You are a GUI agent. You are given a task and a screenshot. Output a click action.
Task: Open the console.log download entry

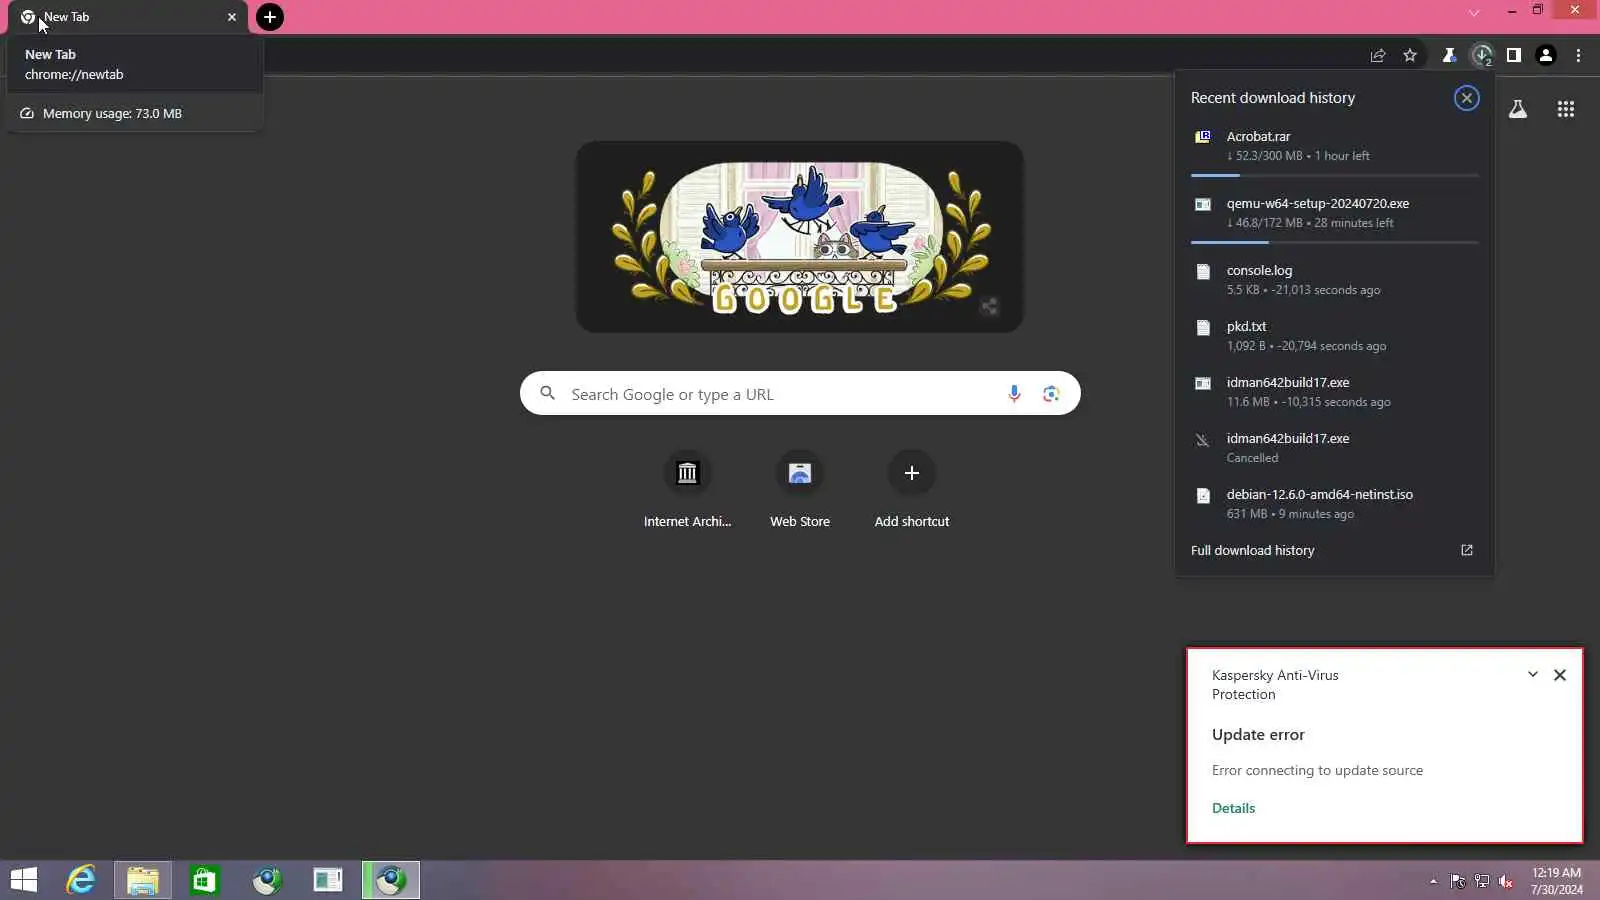coord(1335,280)
